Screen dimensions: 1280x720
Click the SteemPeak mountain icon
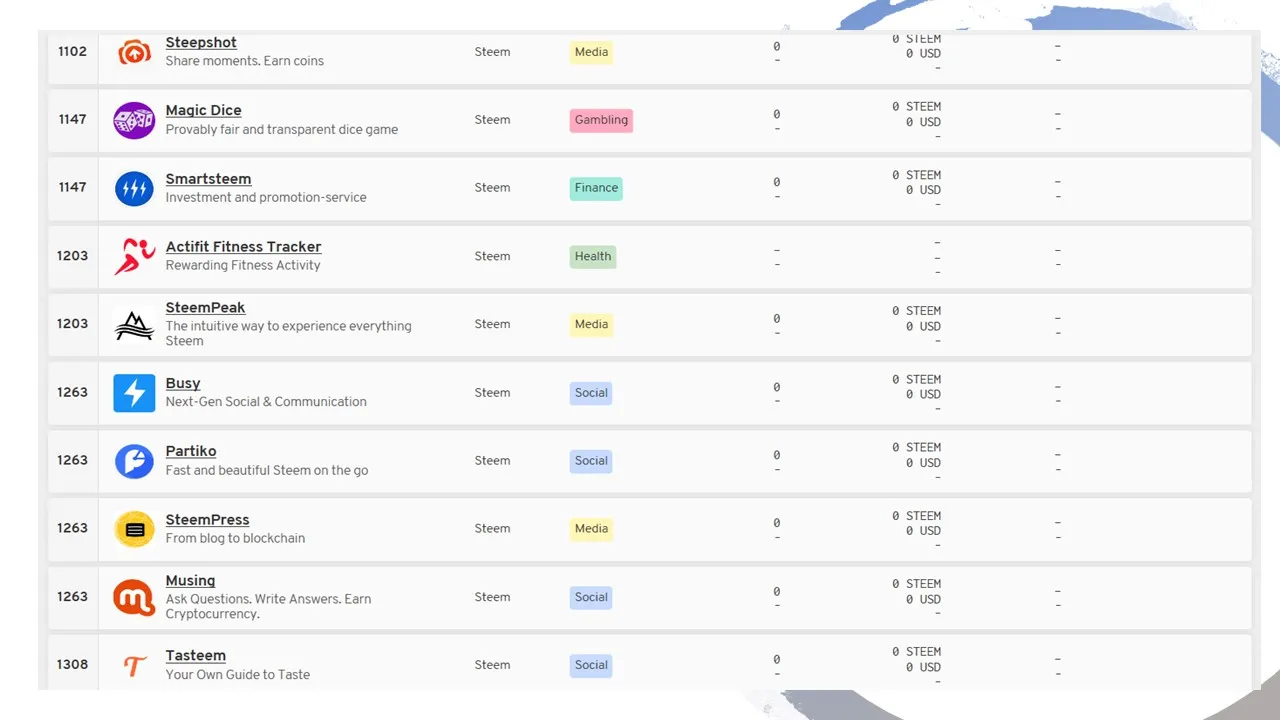pos(134,324)
